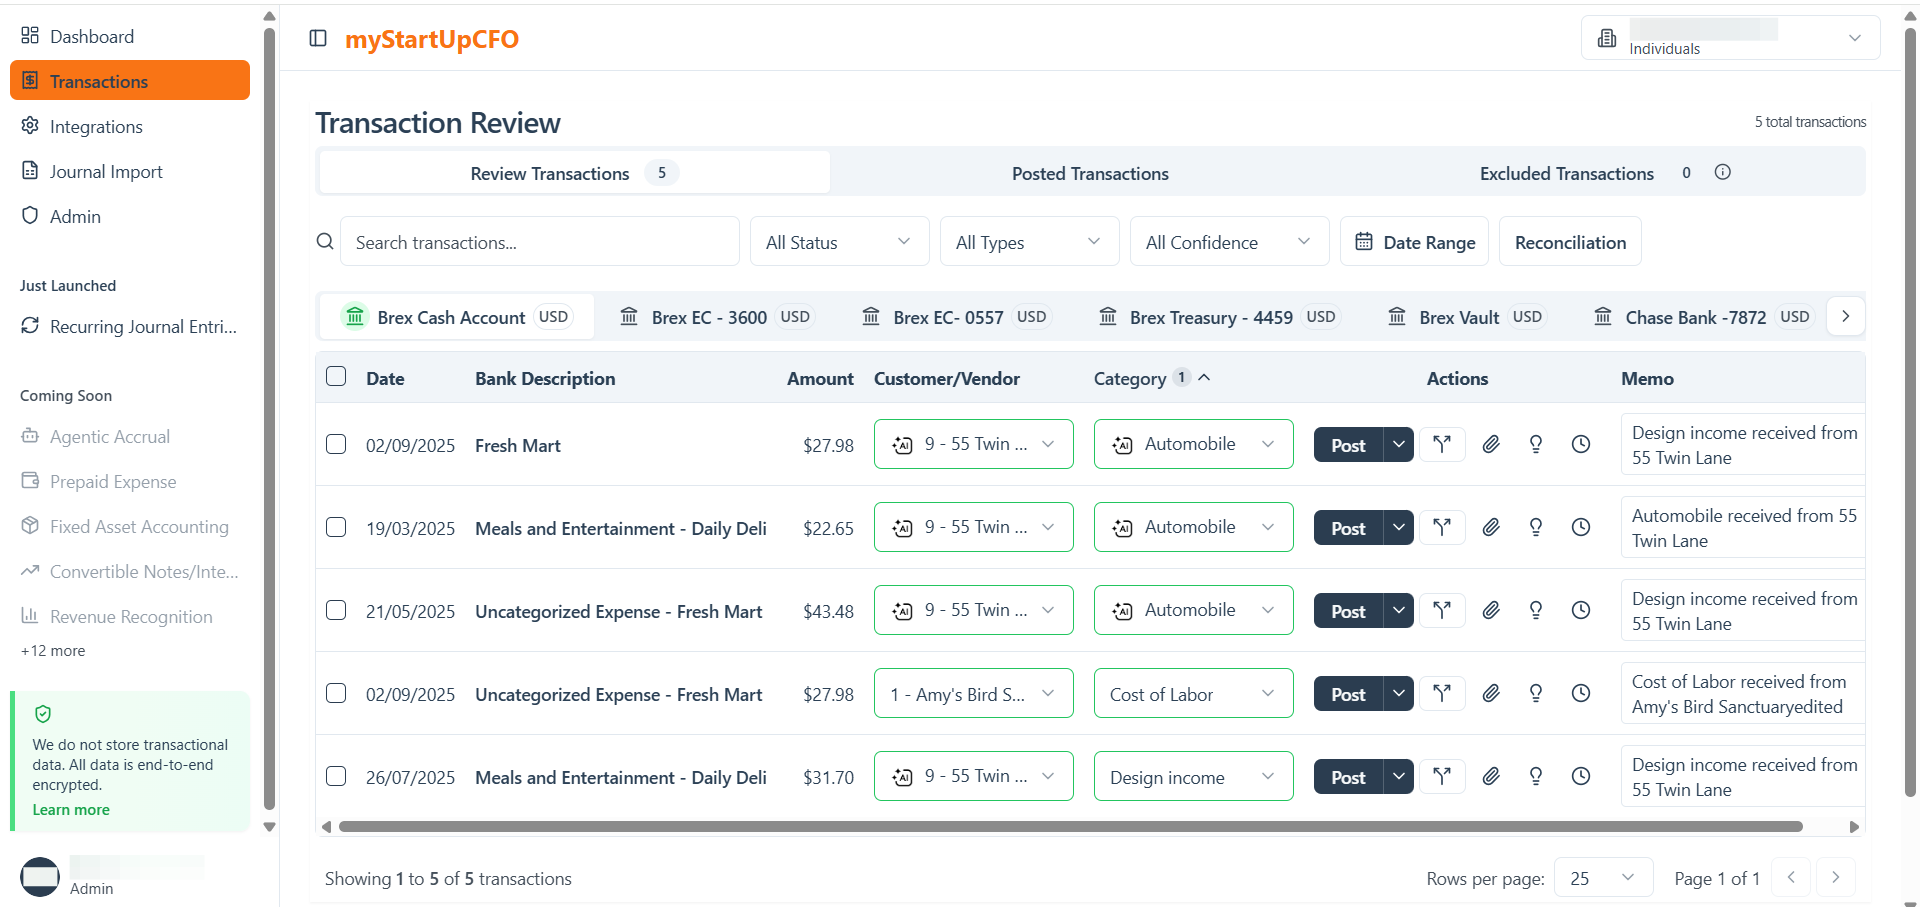Check the 21/05/2025 Fresh Mart row checkbox
This screenshot has height=907, width=1920.
tap(336, 610)
